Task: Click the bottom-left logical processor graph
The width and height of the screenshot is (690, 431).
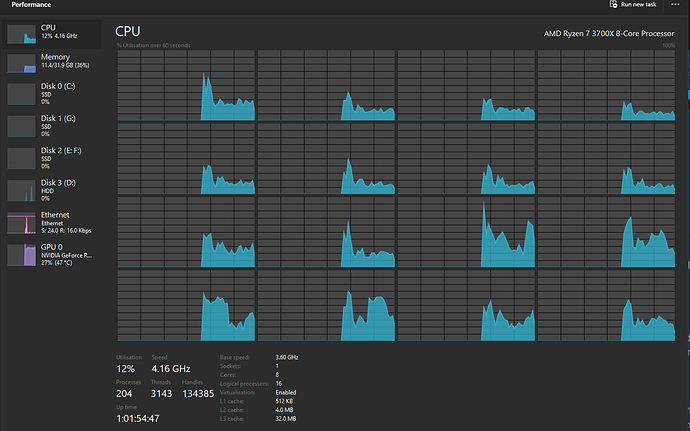Action: click(x=186, y=305)
